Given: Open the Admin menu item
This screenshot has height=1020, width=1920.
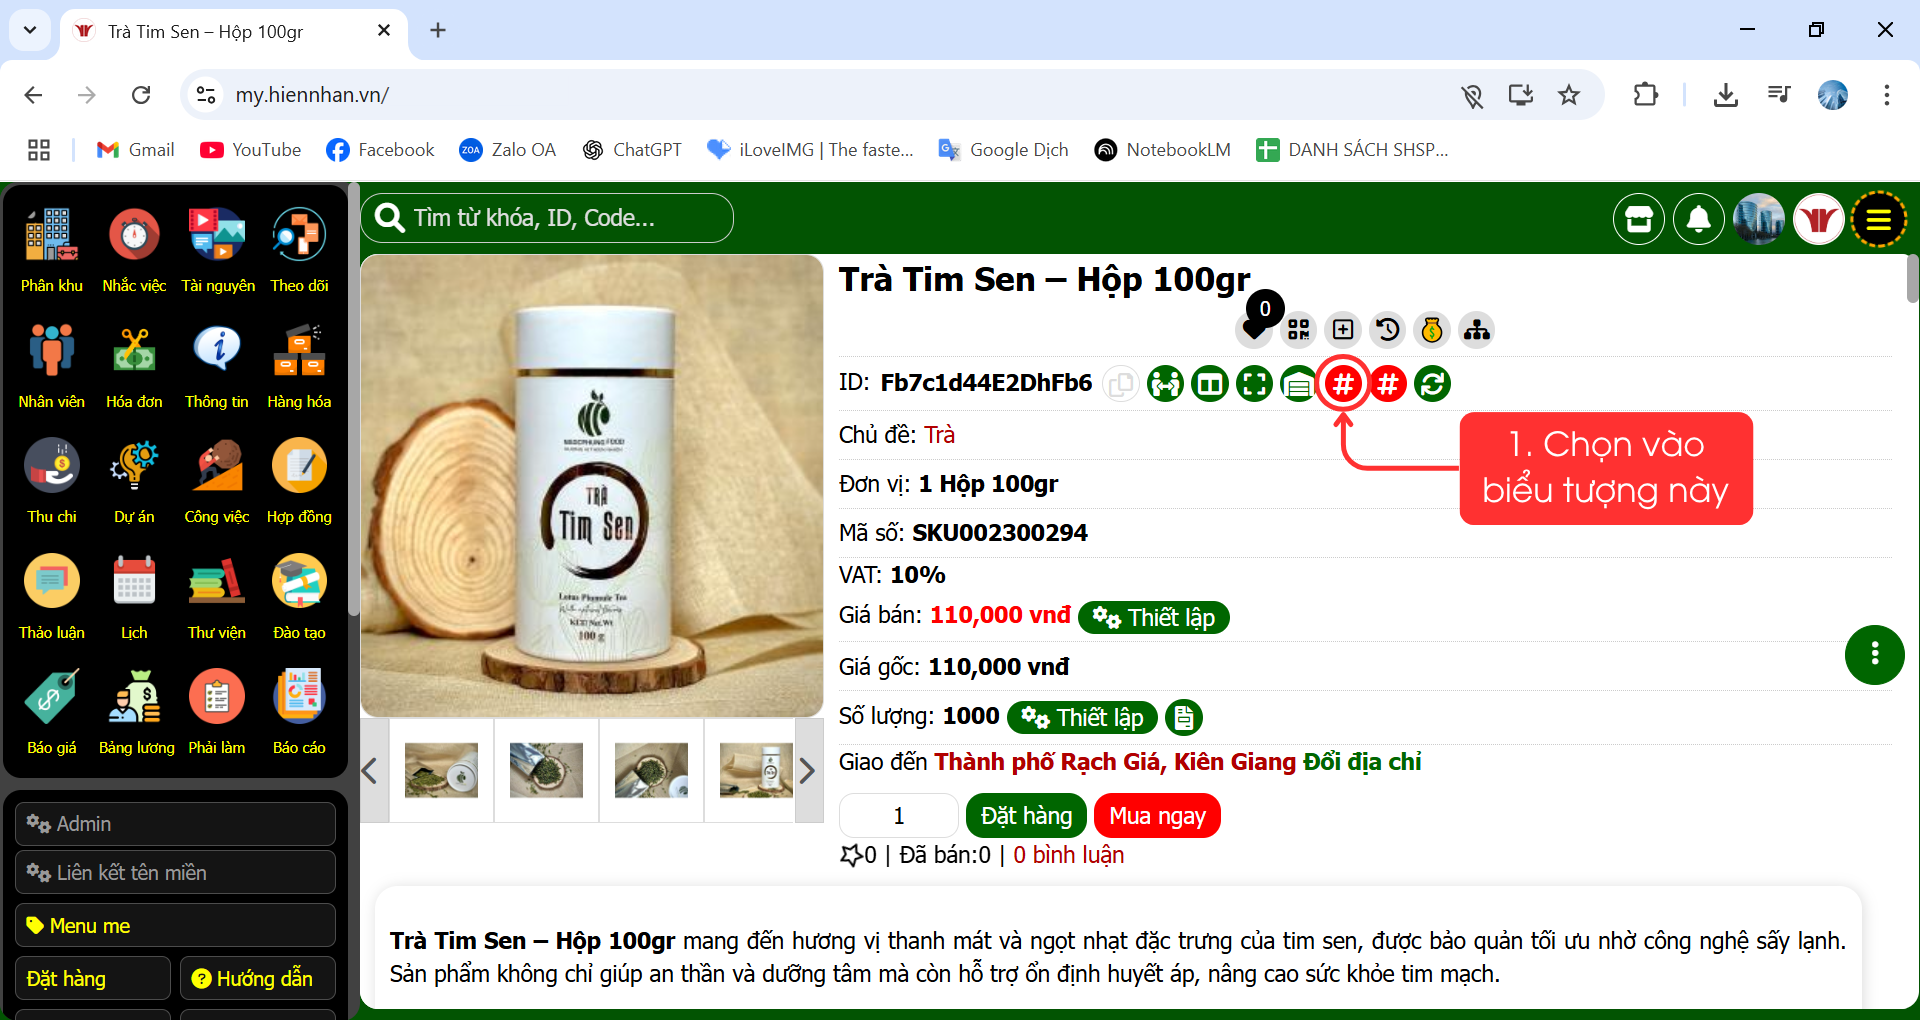Looking at the screenshot, I should [x=175, y=824].
